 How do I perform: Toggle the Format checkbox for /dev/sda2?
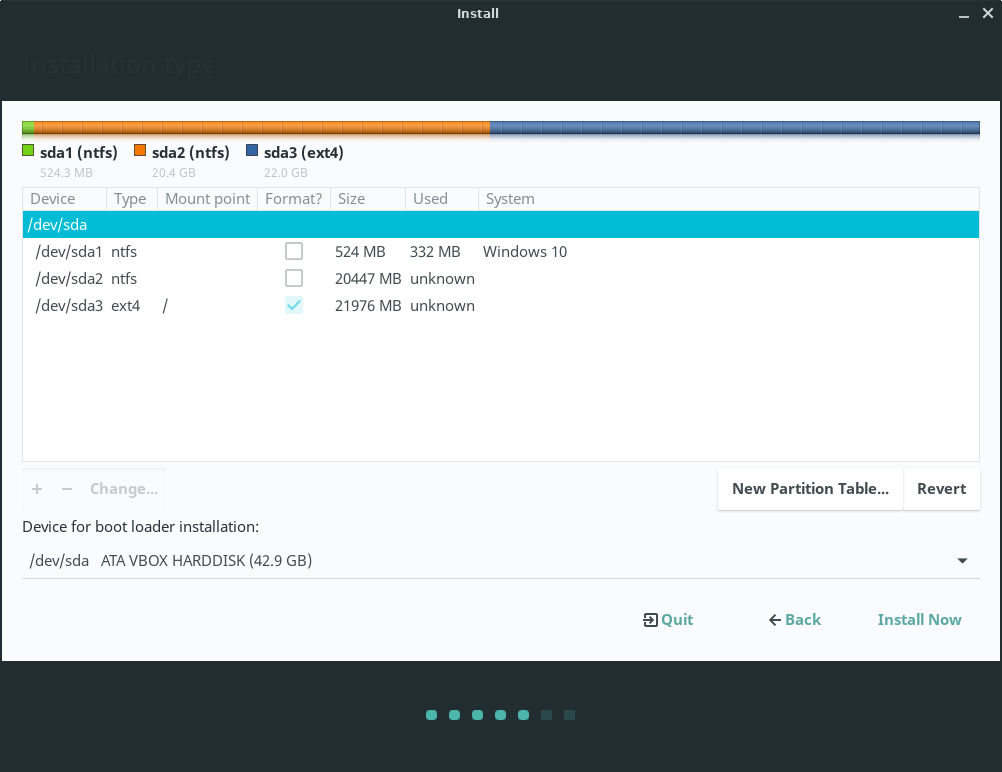(294, 278)
